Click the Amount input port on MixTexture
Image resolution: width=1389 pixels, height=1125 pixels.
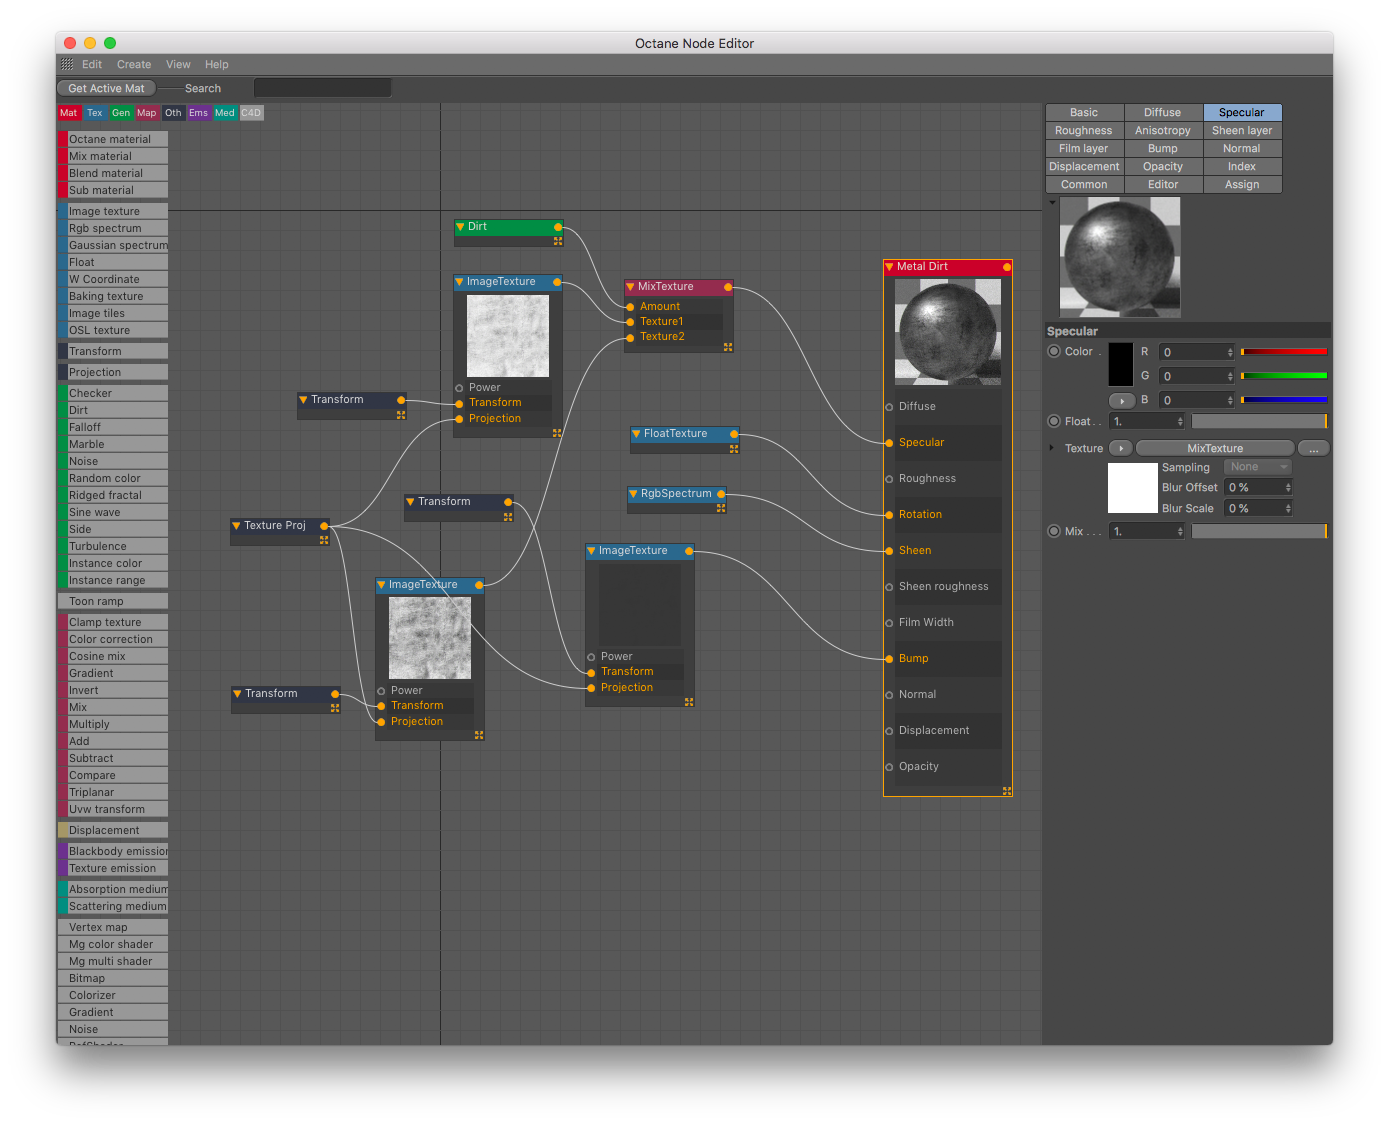pyautogui.click(x=630, y=307)
